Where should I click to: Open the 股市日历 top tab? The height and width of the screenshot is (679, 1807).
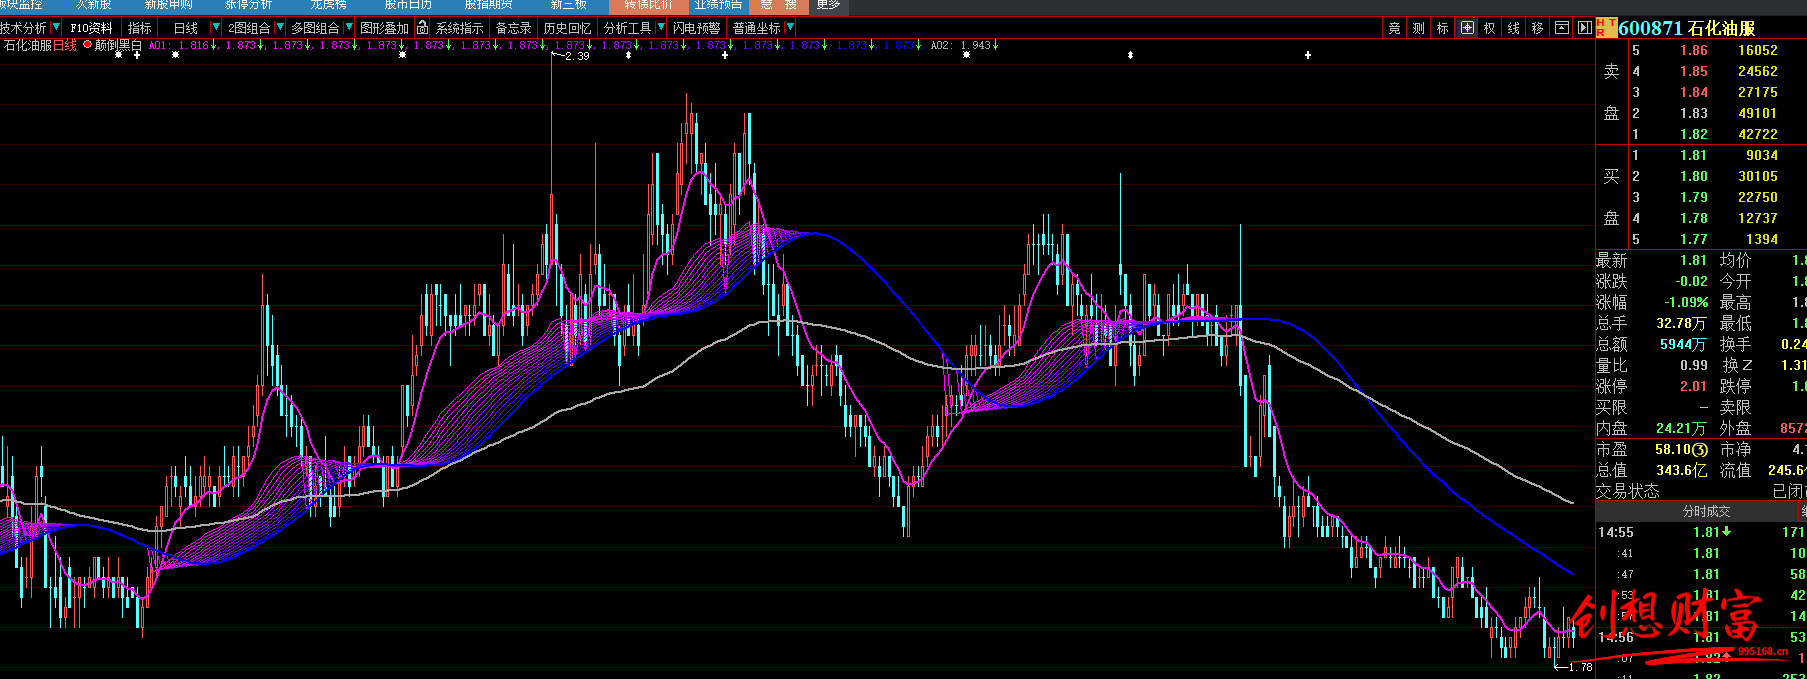408,5
